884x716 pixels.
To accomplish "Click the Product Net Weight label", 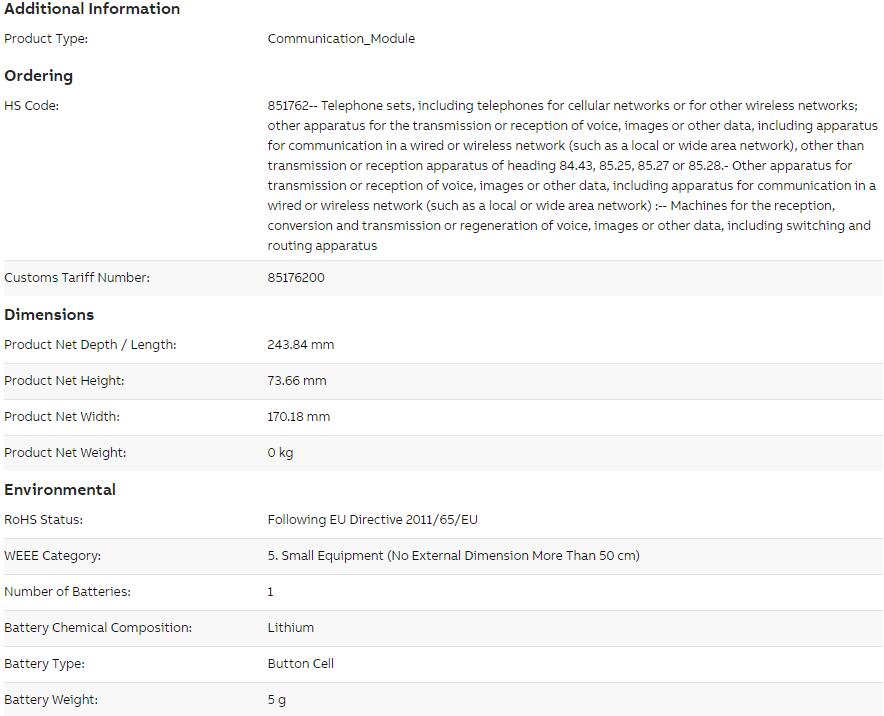I will [65, 453].
